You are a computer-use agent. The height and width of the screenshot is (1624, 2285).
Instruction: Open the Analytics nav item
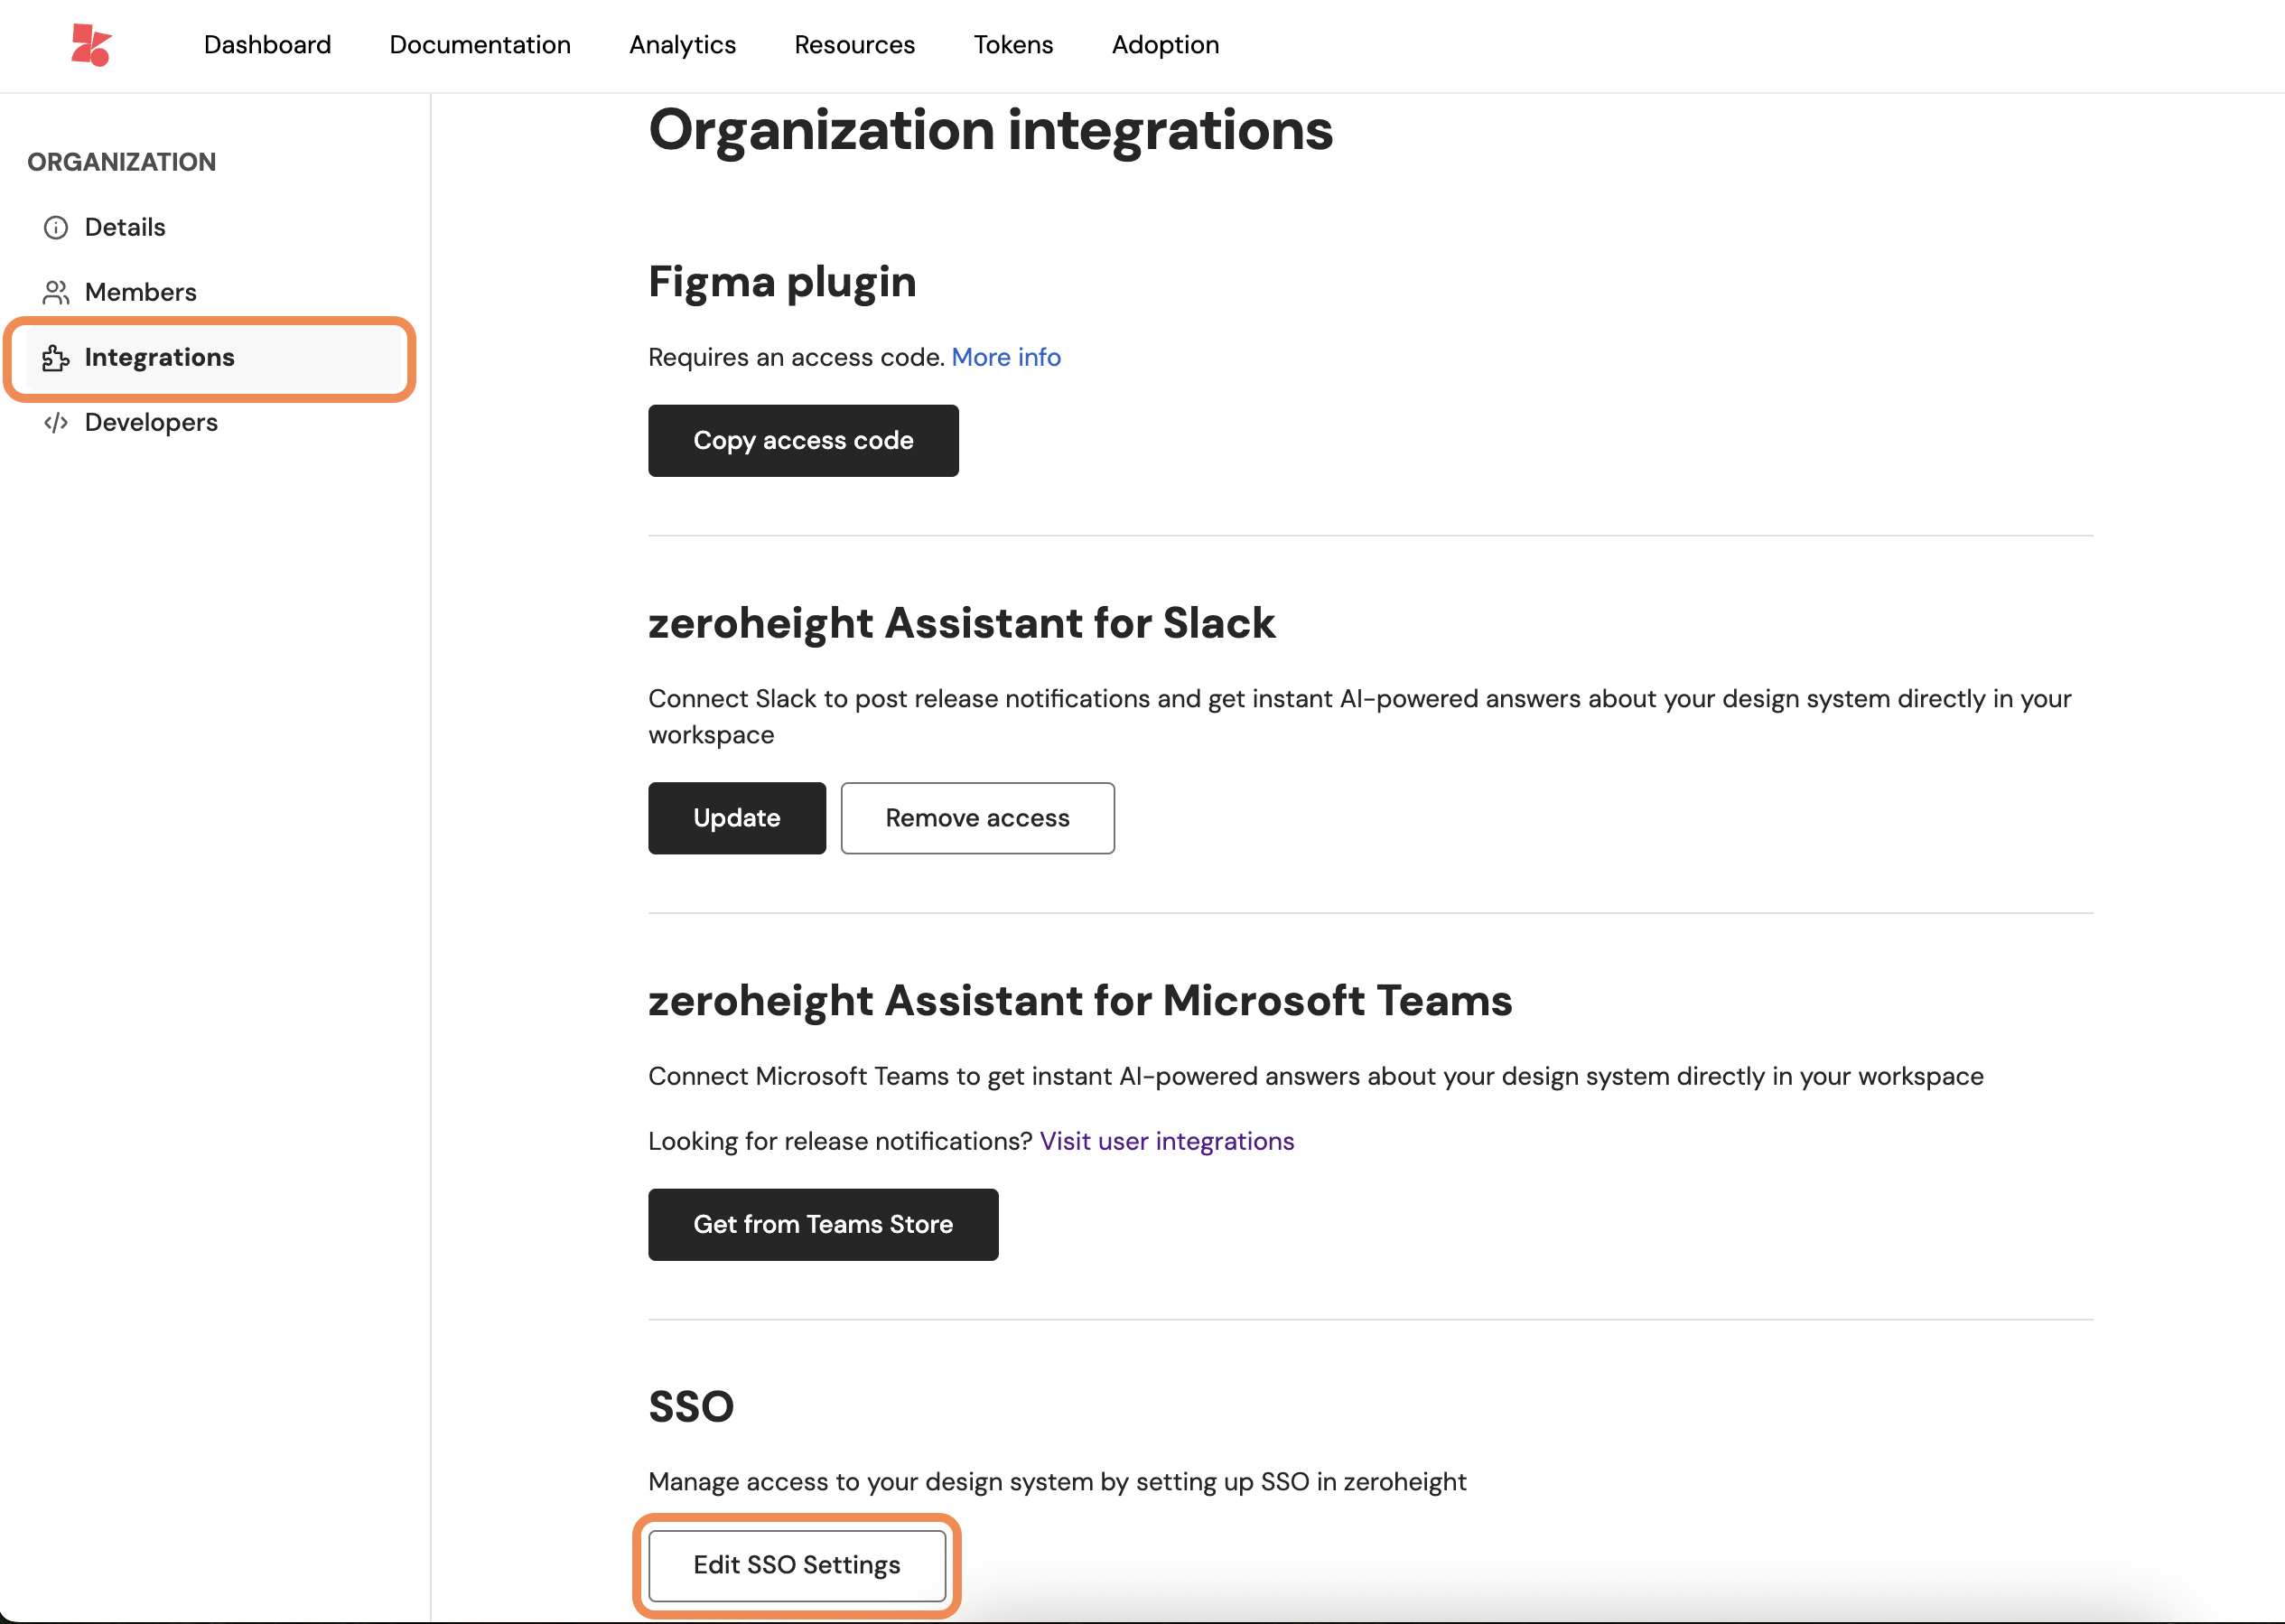click(x=682, y=45)
